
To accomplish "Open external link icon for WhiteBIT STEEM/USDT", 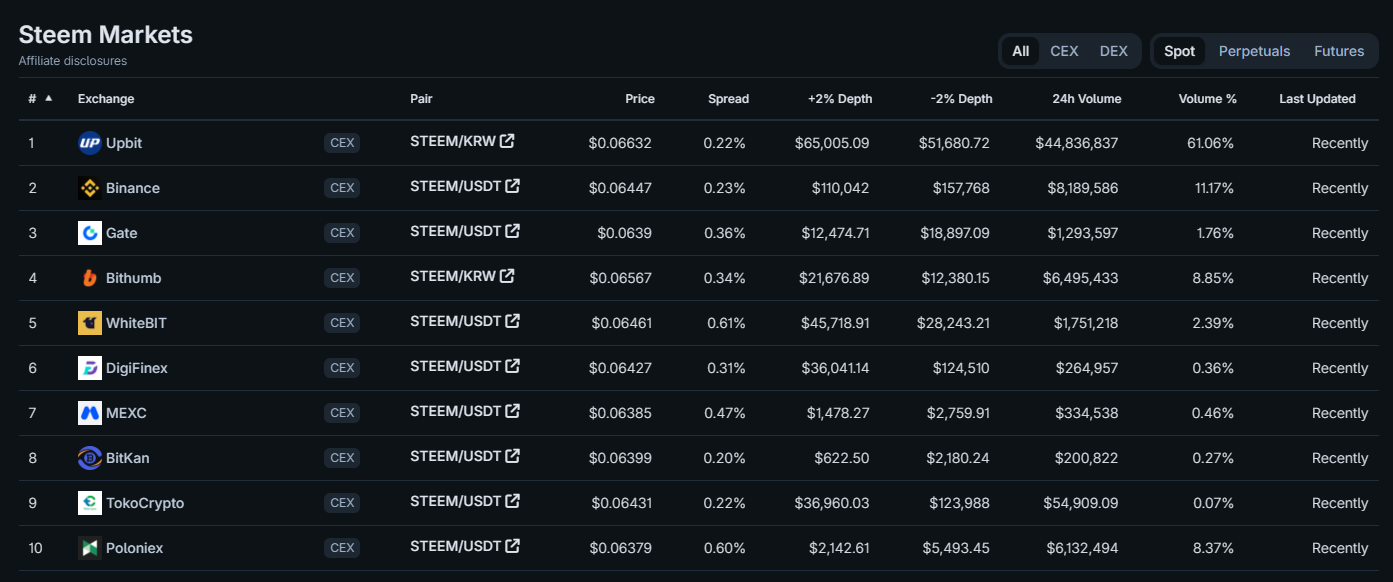I will [x=512, y=321].
